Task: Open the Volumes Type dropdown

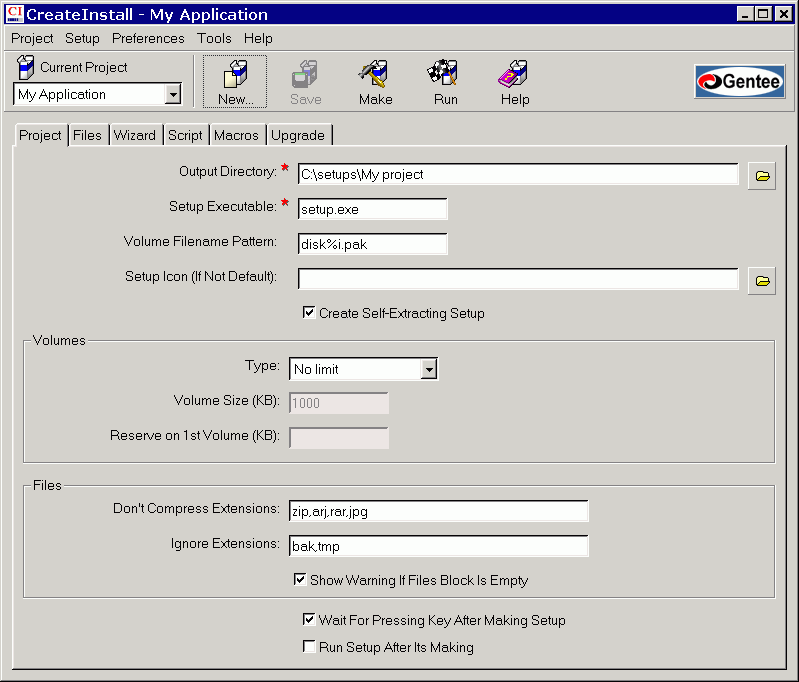Action: click(429, 369)
